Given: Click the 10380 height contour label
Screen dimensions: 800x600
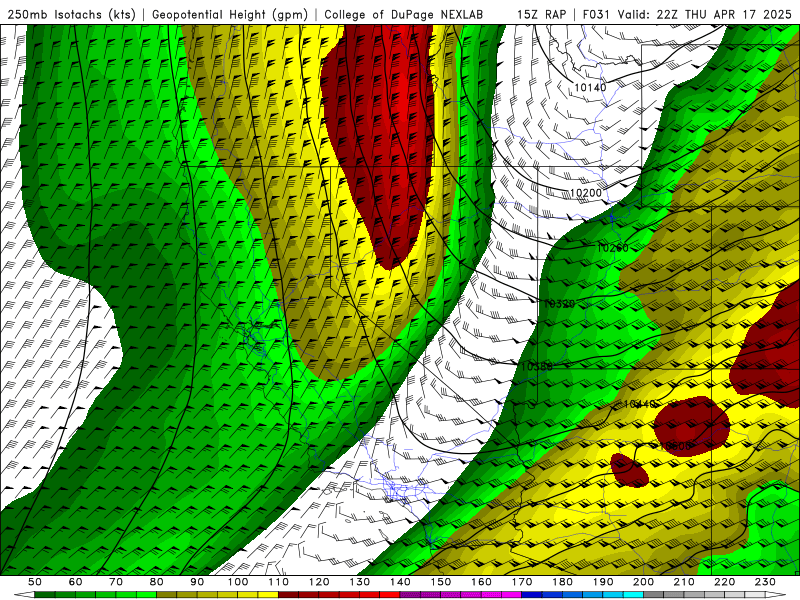Looking at the screenshot, I should (537, 366).
